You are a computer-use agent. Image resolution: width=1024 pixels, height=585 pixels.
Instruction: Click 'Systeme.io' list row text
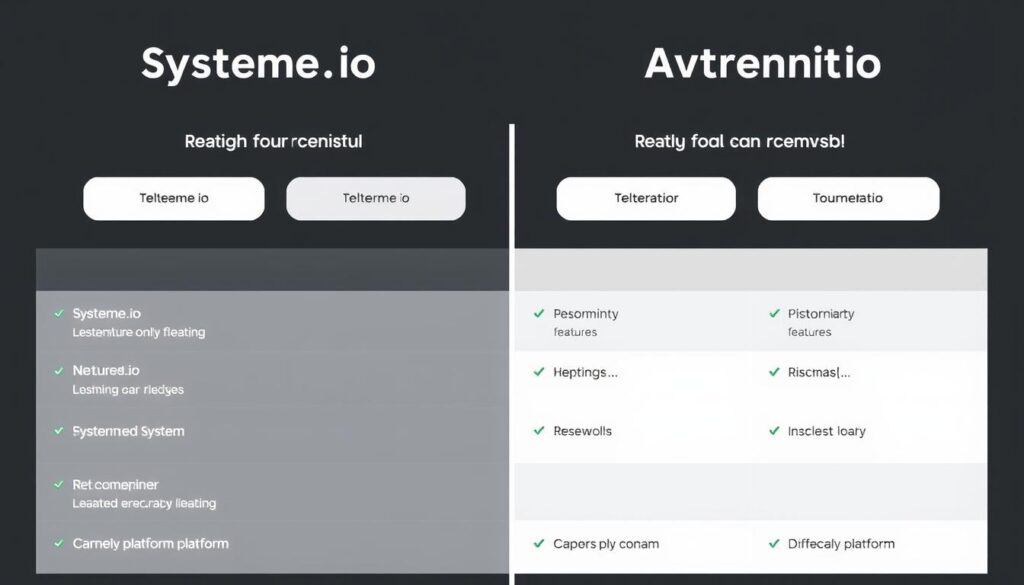106,314
